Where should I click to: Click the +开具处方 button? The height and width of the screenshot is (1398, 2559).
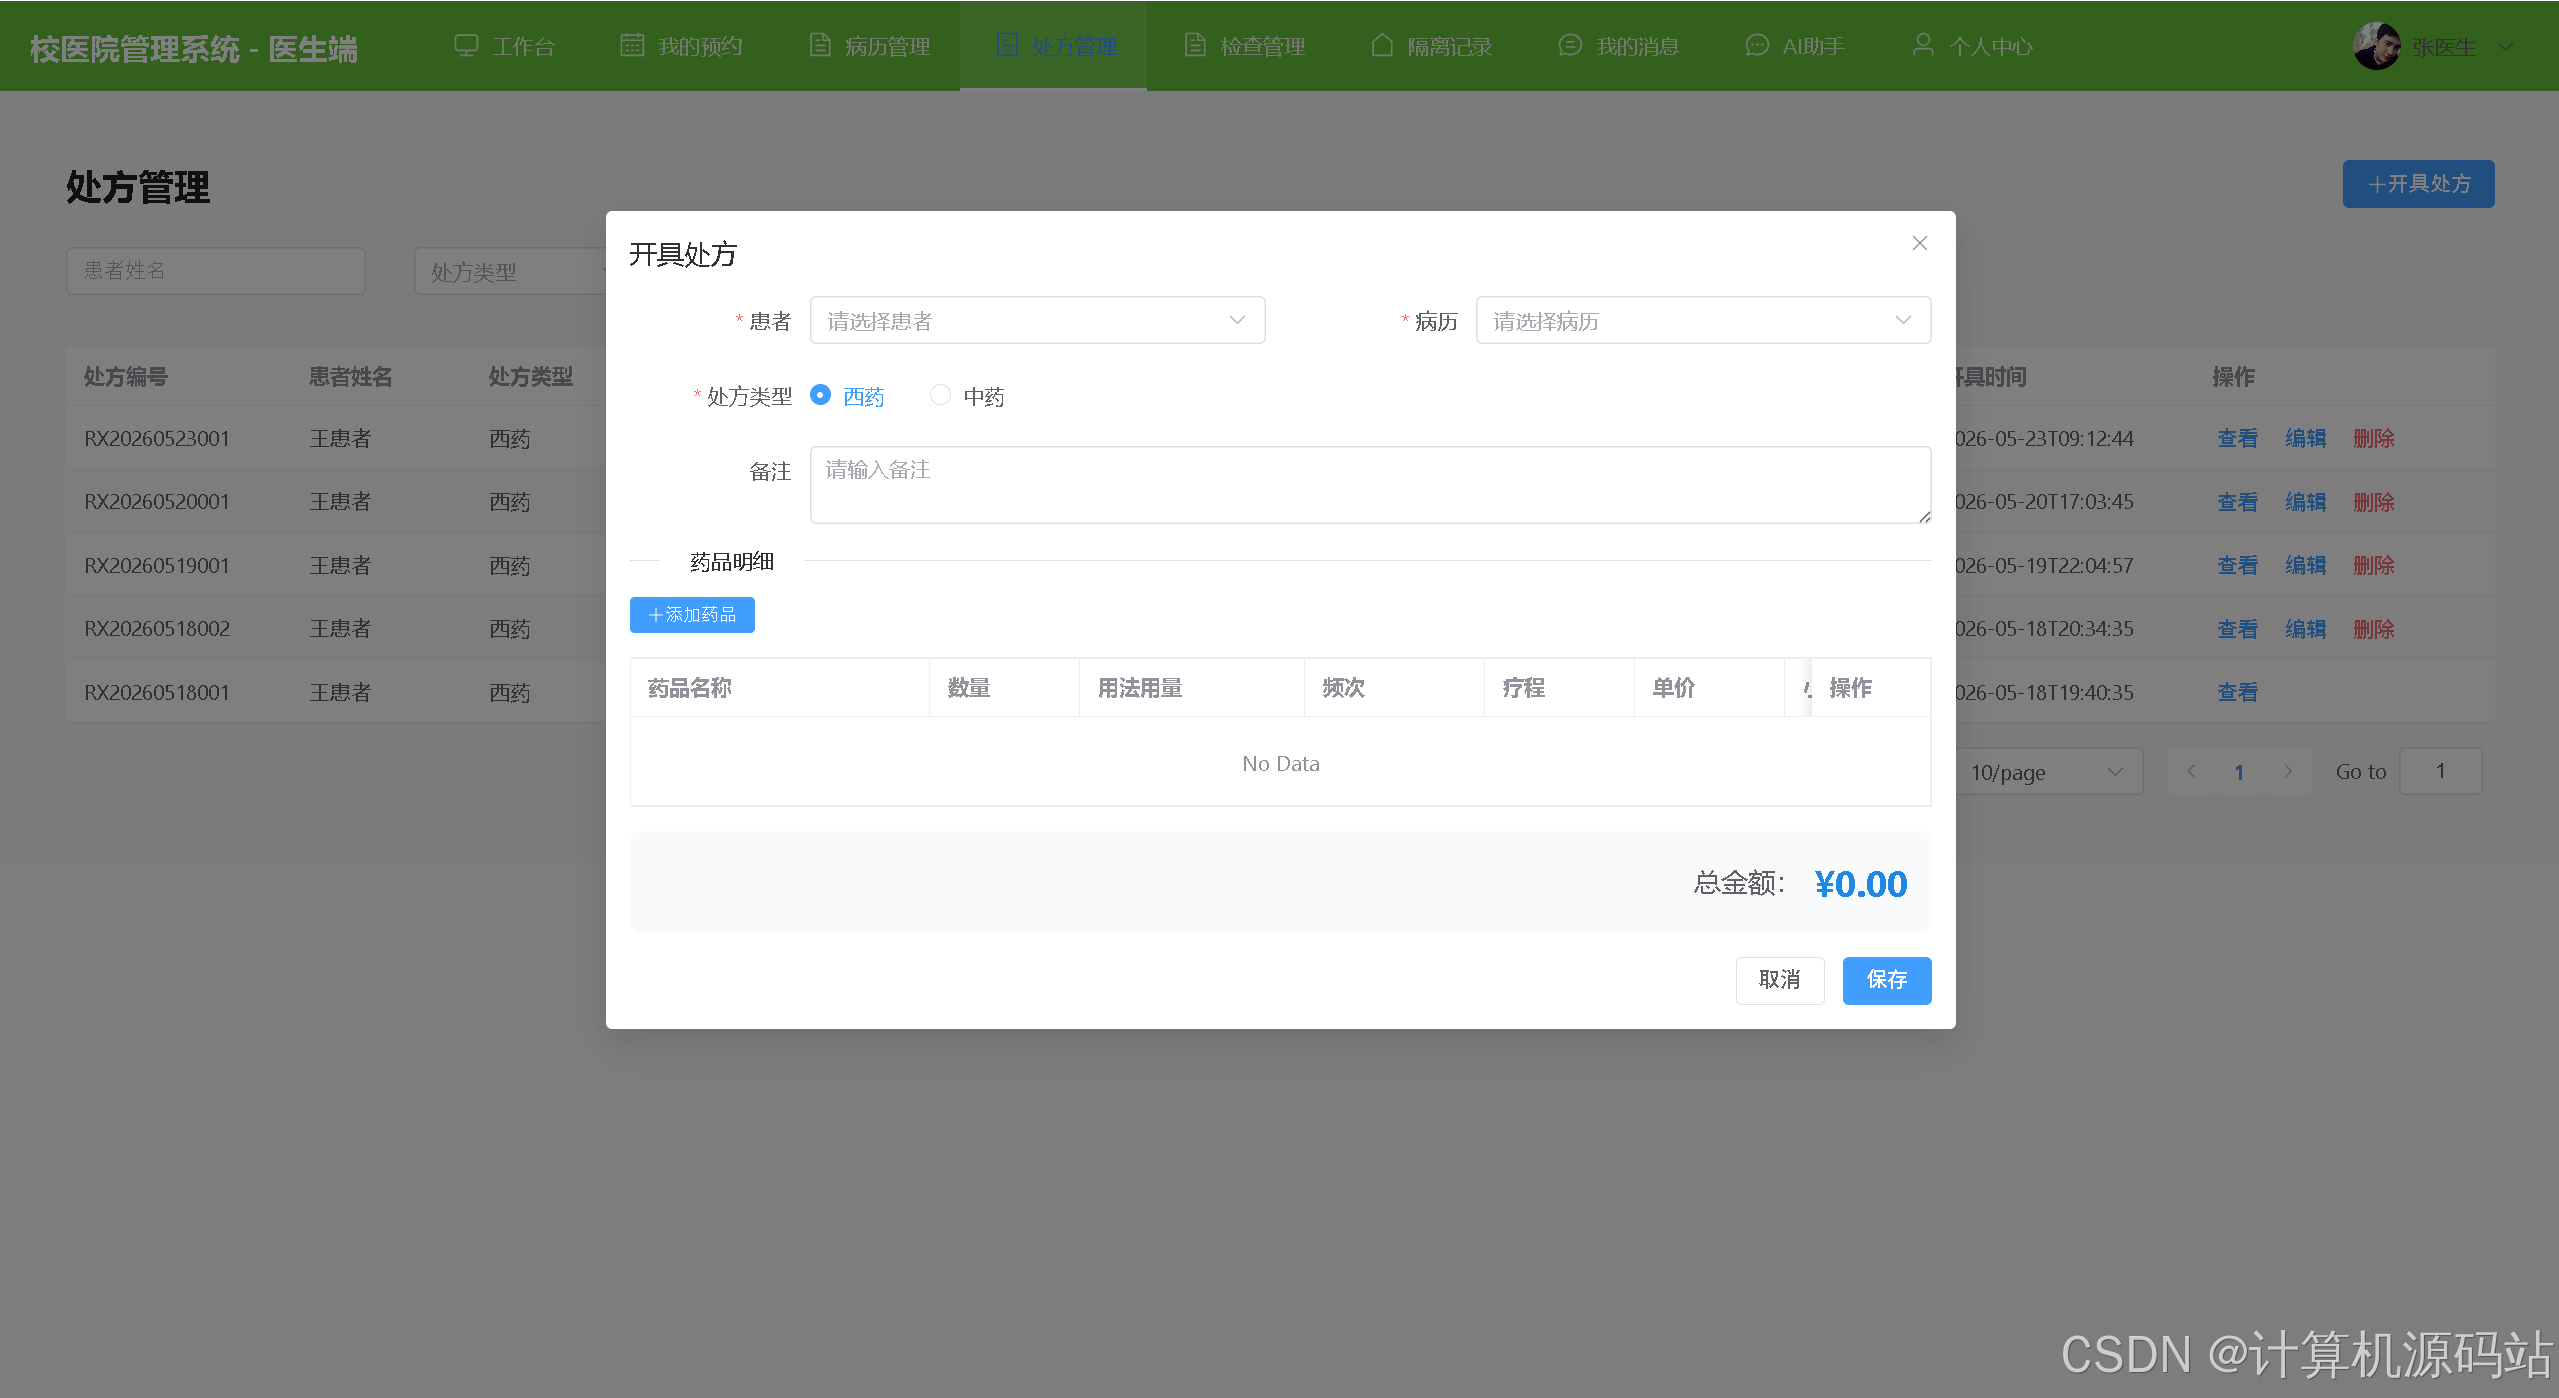(x=2418, y=184)
